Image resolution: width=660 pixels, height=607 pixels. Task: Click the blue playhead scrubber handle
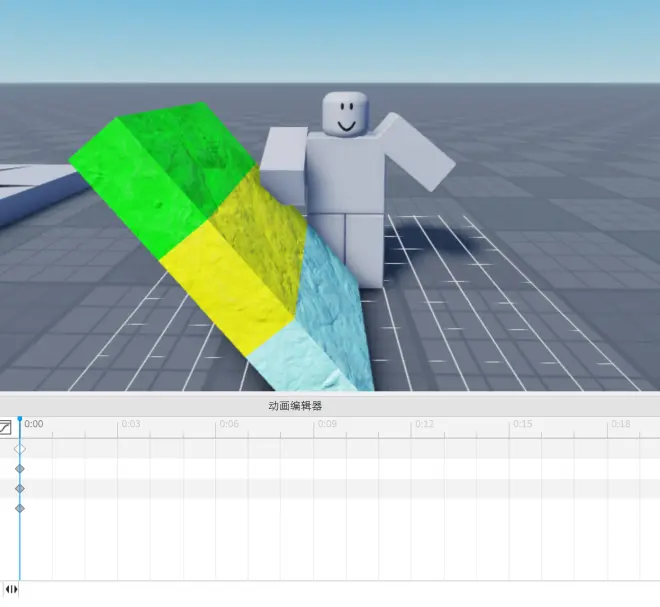click(20, 419)
